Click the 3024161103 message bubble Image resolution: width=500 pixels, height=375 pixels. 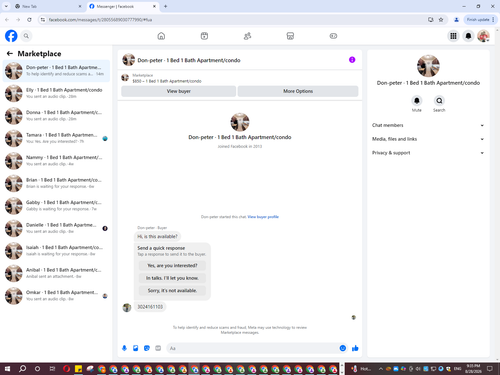pyautogui.click(x=150, y=307)
